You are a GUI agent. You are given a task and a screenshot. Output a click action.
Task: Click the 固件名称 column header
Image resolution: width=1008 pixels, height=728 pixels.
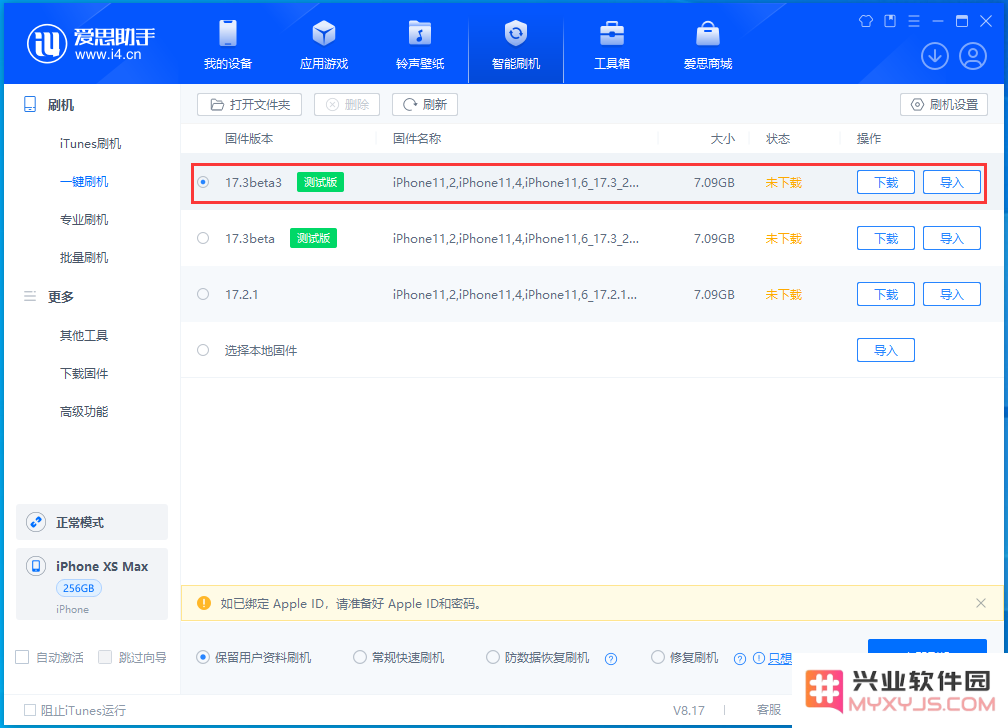[x=417, y=138]
